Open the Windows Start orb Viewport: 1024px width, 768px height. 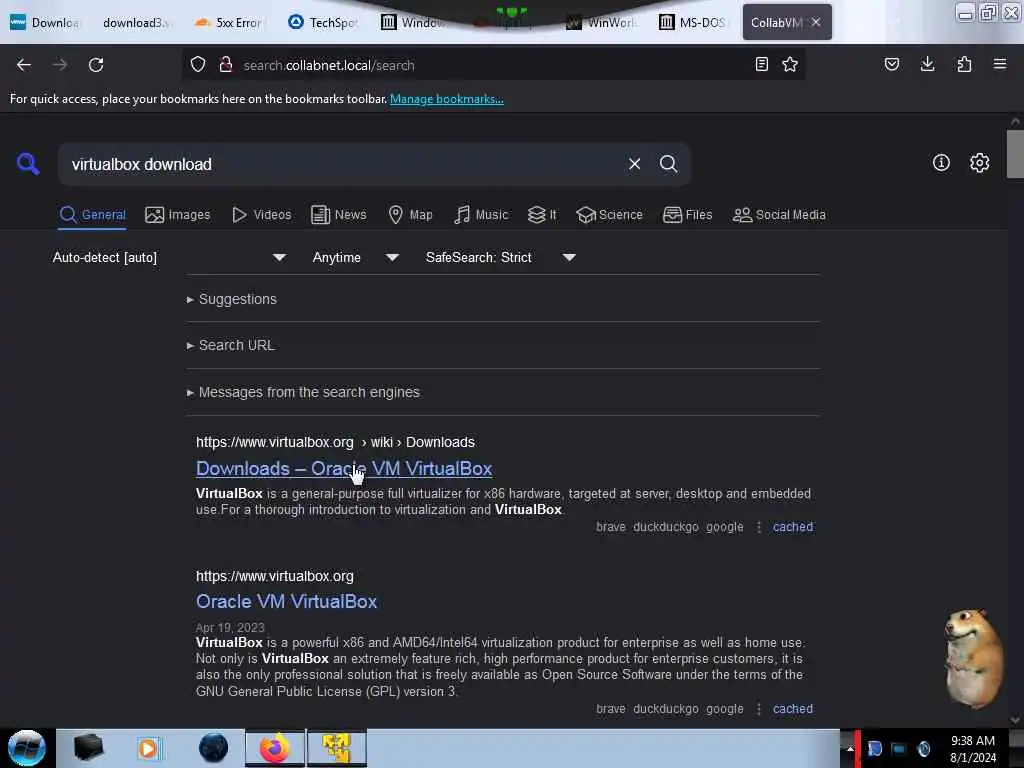point(27,748)
